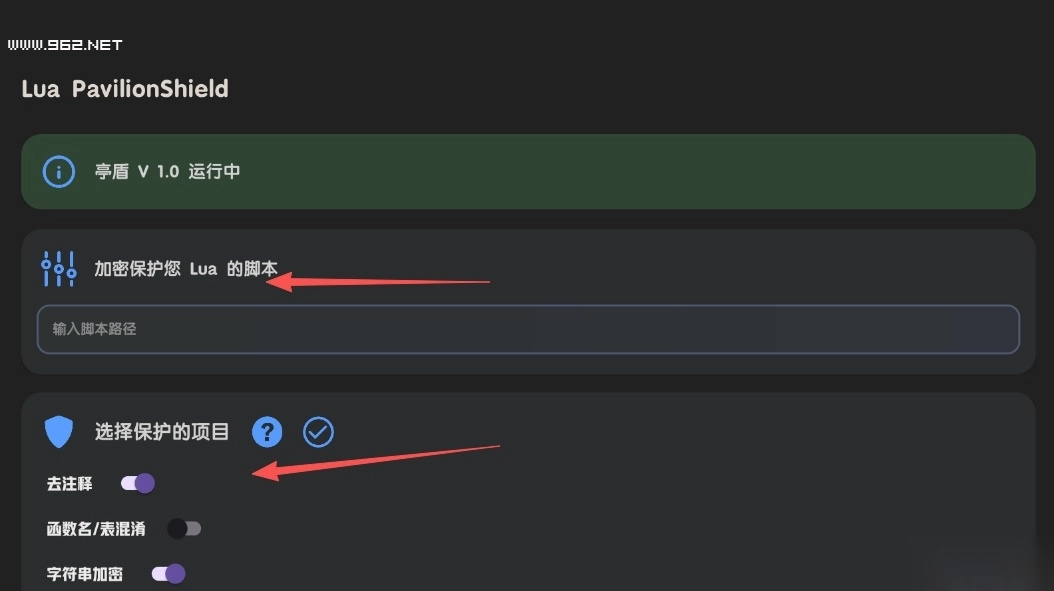Click the info icon in the green banner

59,171
